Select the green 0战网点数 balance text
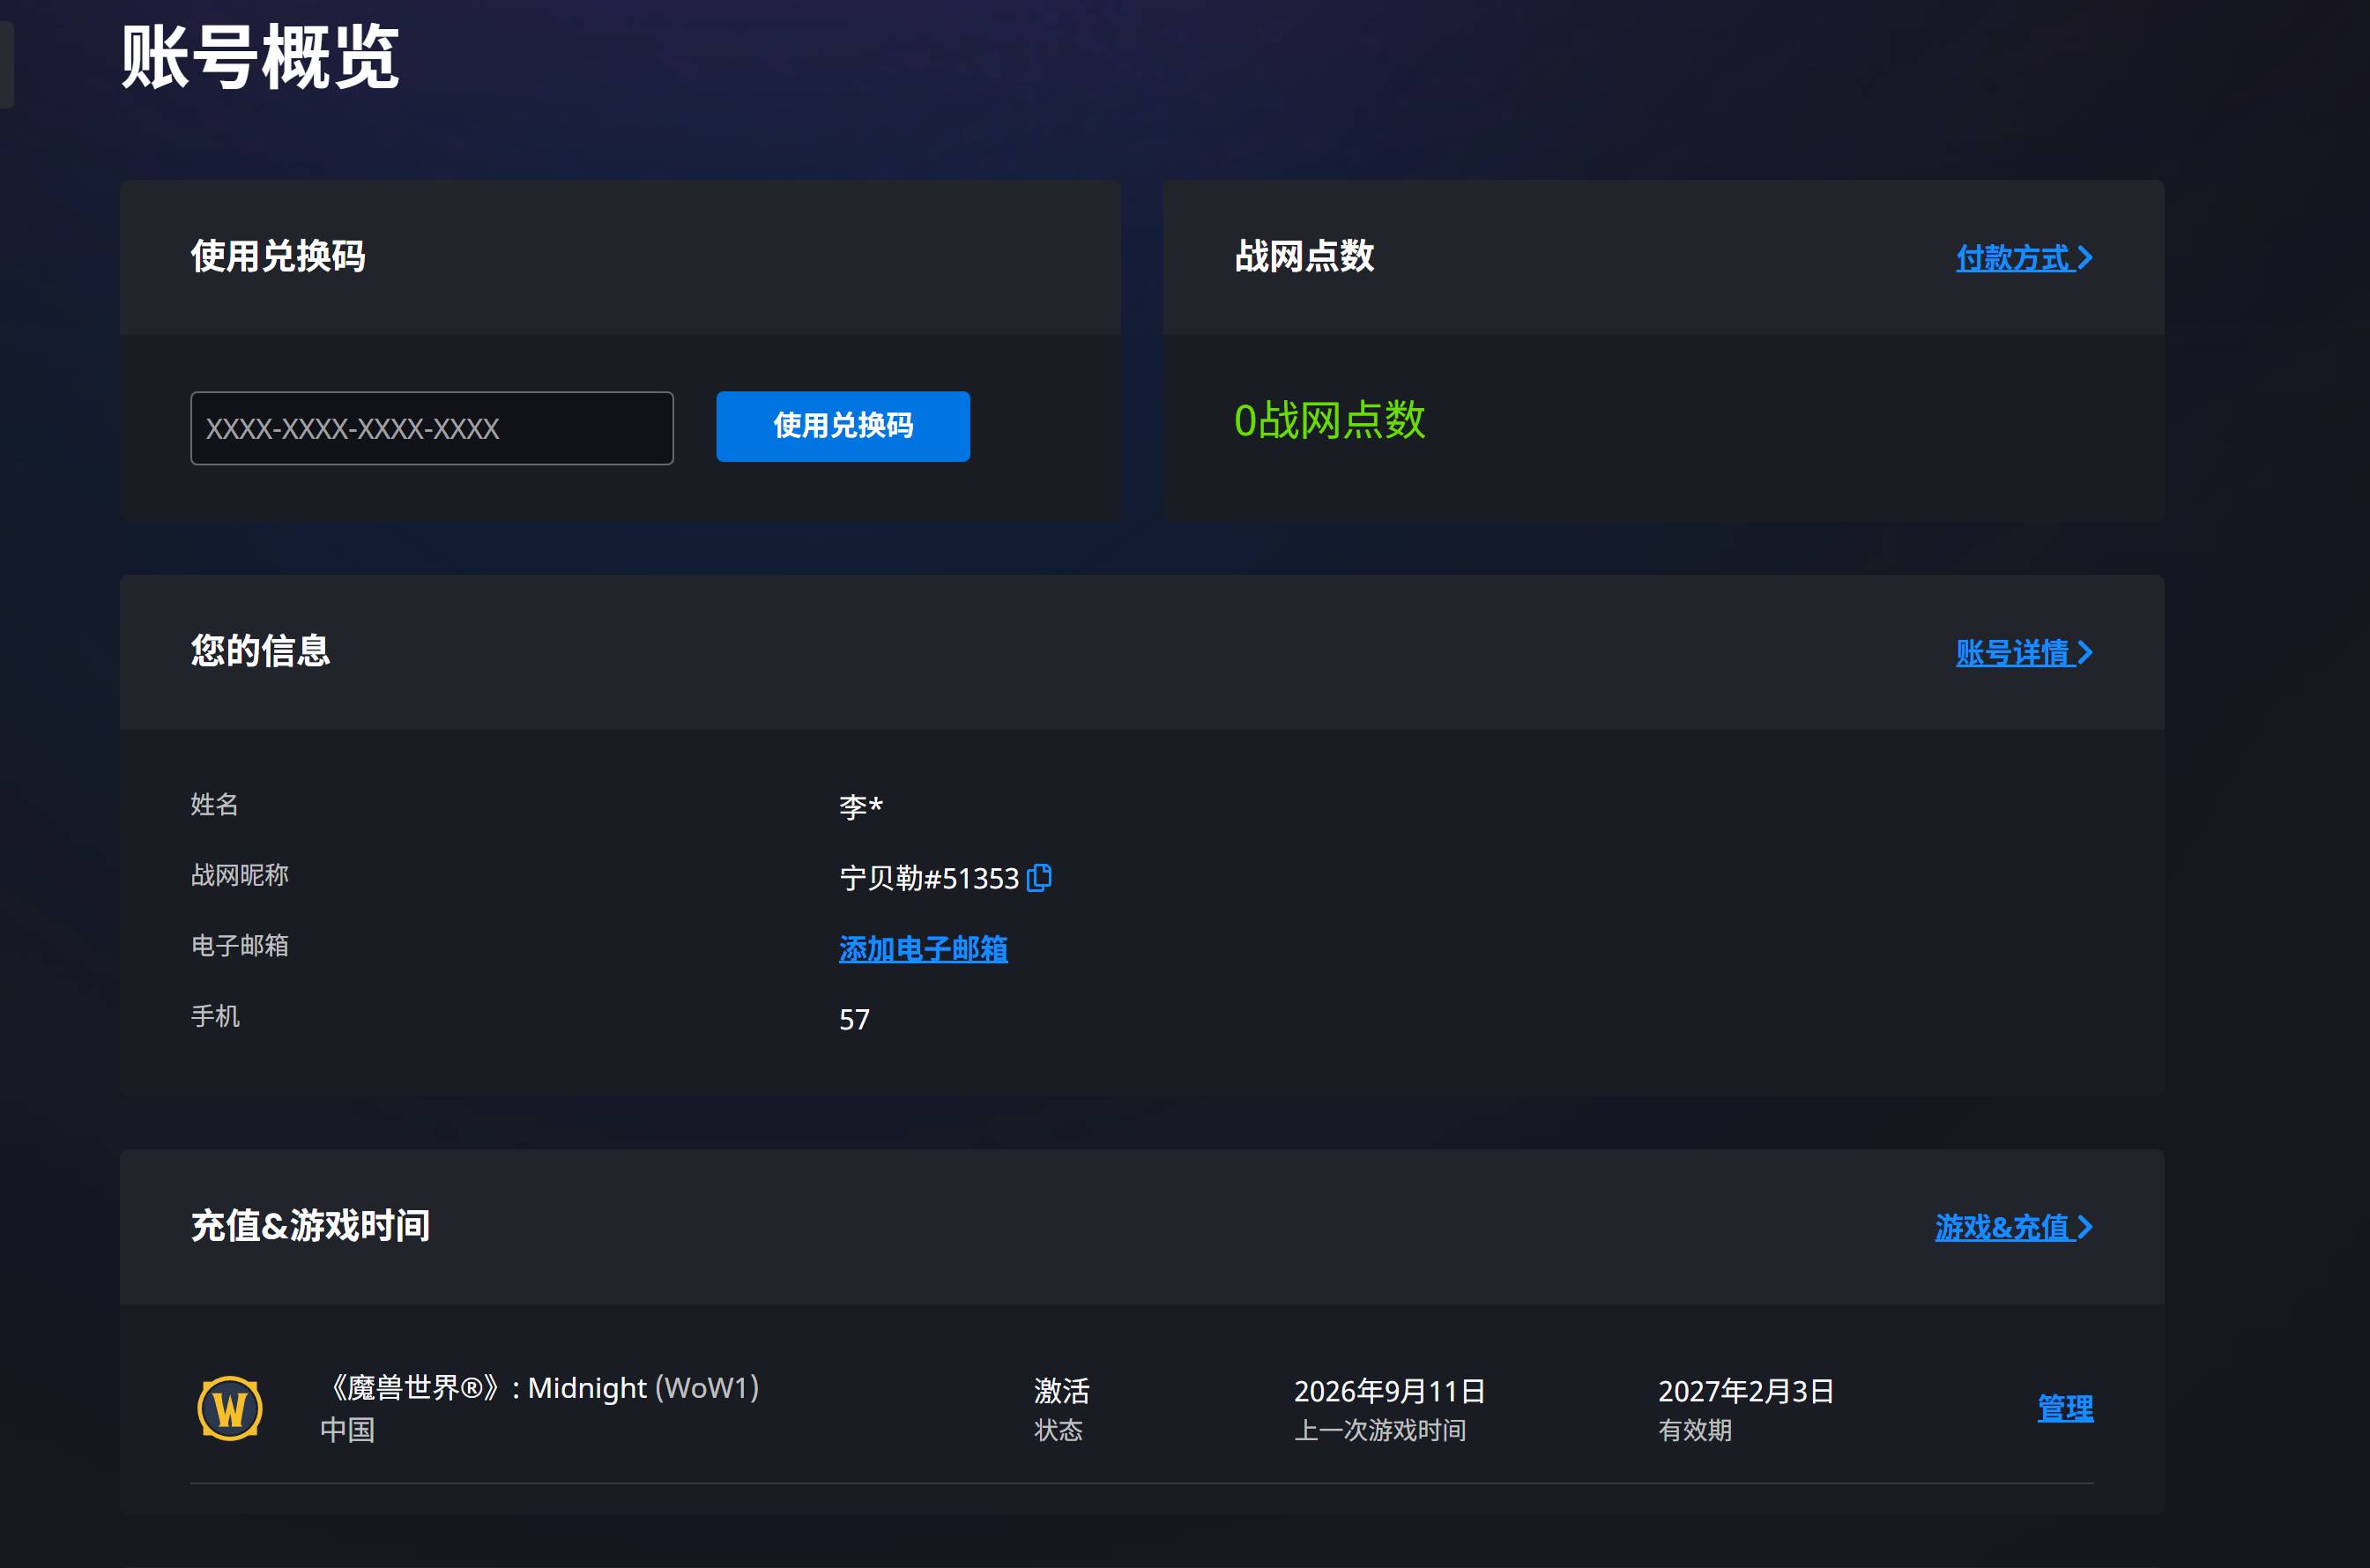The image size is (2370, 1568). [1329, 420]
